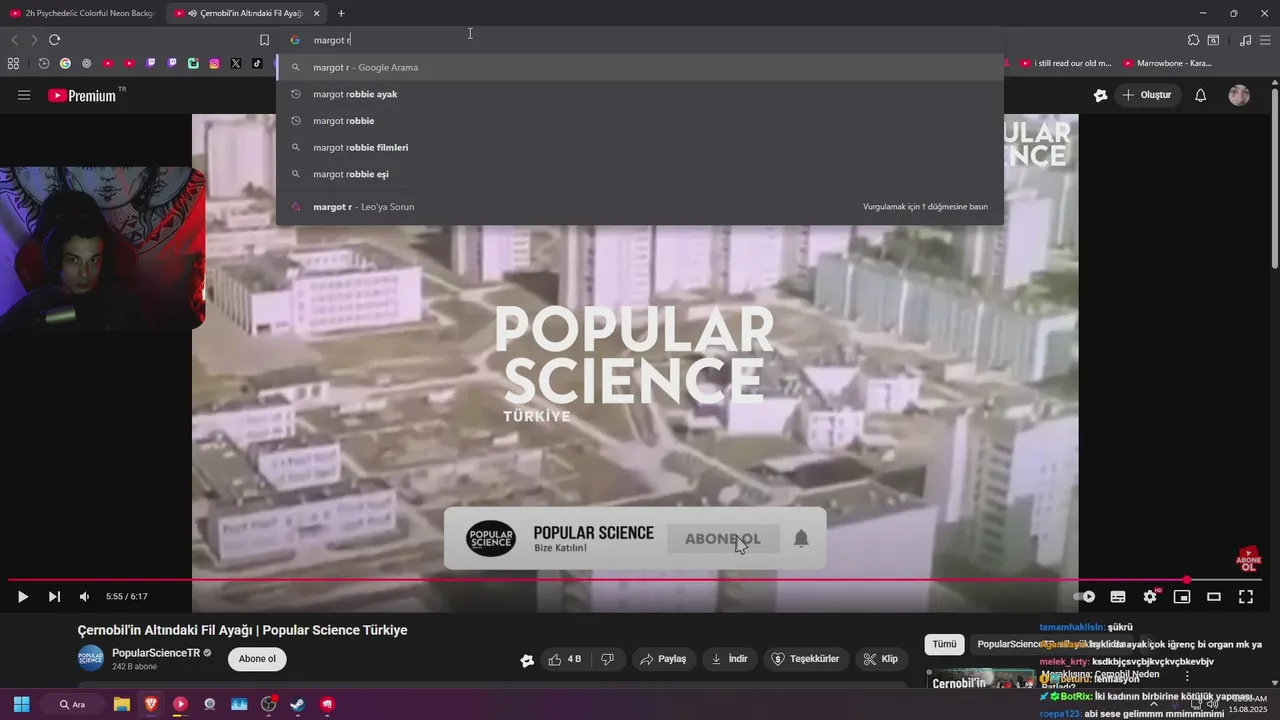1280x720 pixels.
Task: Select 'margot r - Google Arama' suggestion
Action: (x=640, y=67)
